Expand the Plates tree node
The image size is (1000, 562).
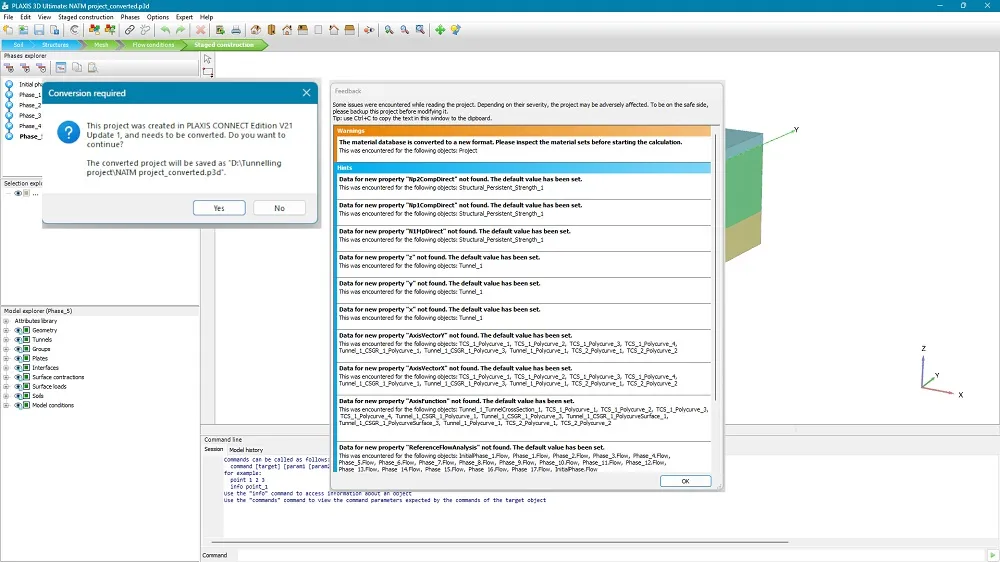[6, 359]
